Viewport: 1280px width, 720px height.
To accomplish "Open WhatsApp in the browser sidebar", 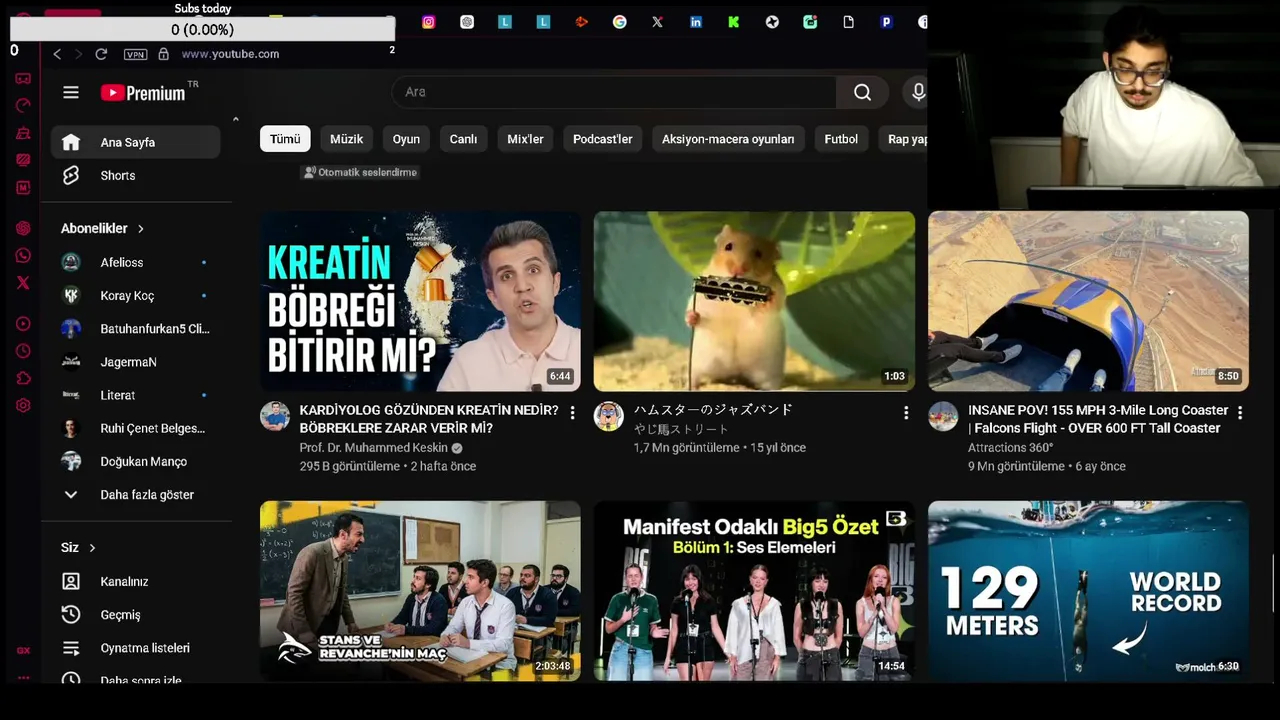I will pyautogui.click(x=23, y=256).
